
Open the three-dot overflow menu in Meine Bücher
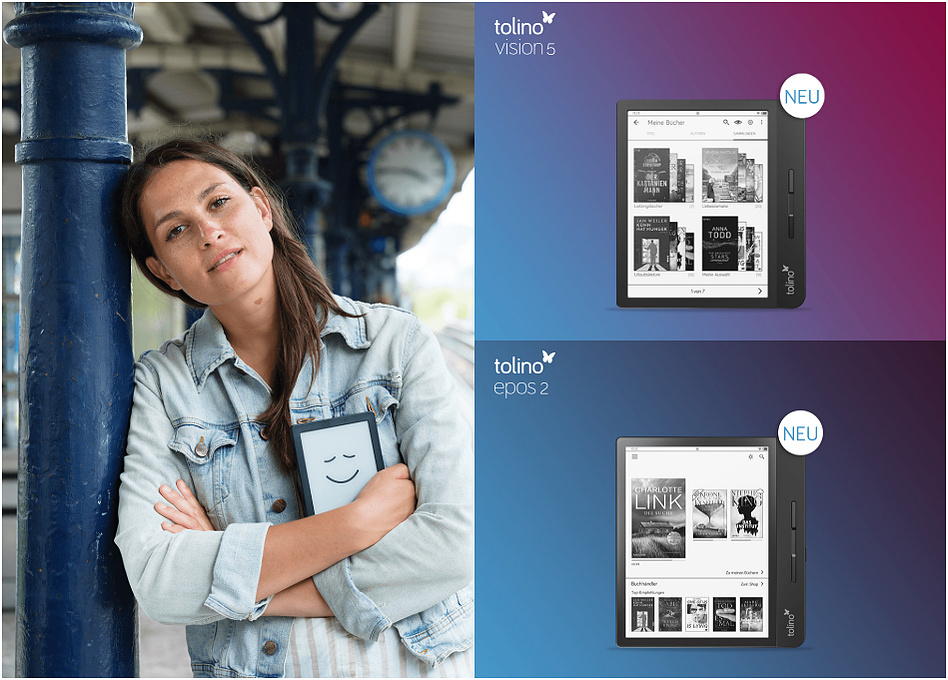coord(761,122)
